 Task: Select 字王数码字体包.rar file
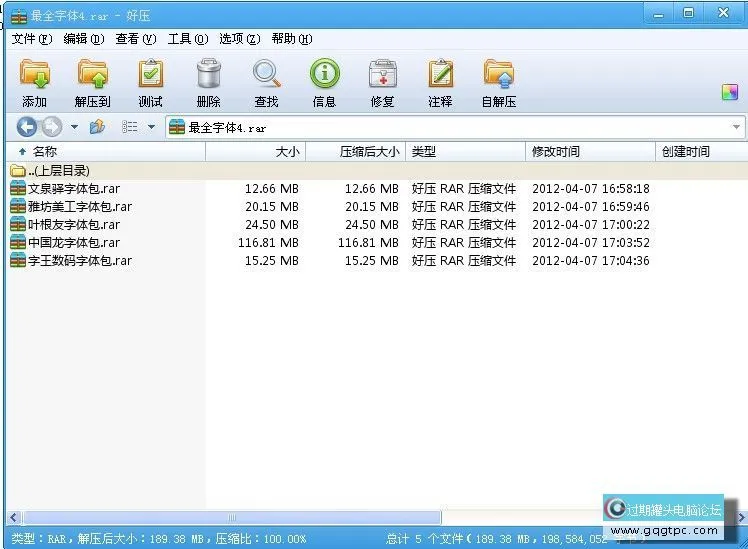pyautogui.click(x=80, y=260)
